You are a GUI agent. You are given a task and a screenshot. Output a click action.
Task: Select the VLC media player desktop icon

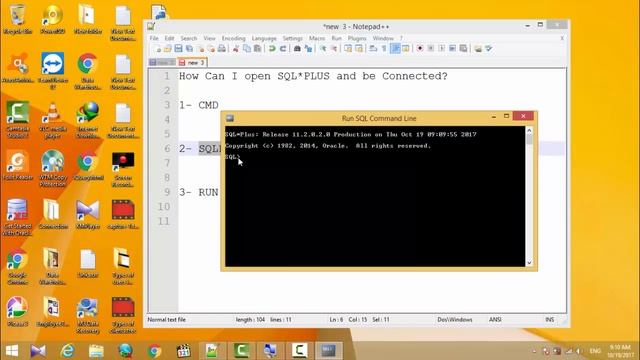[53, 120]
